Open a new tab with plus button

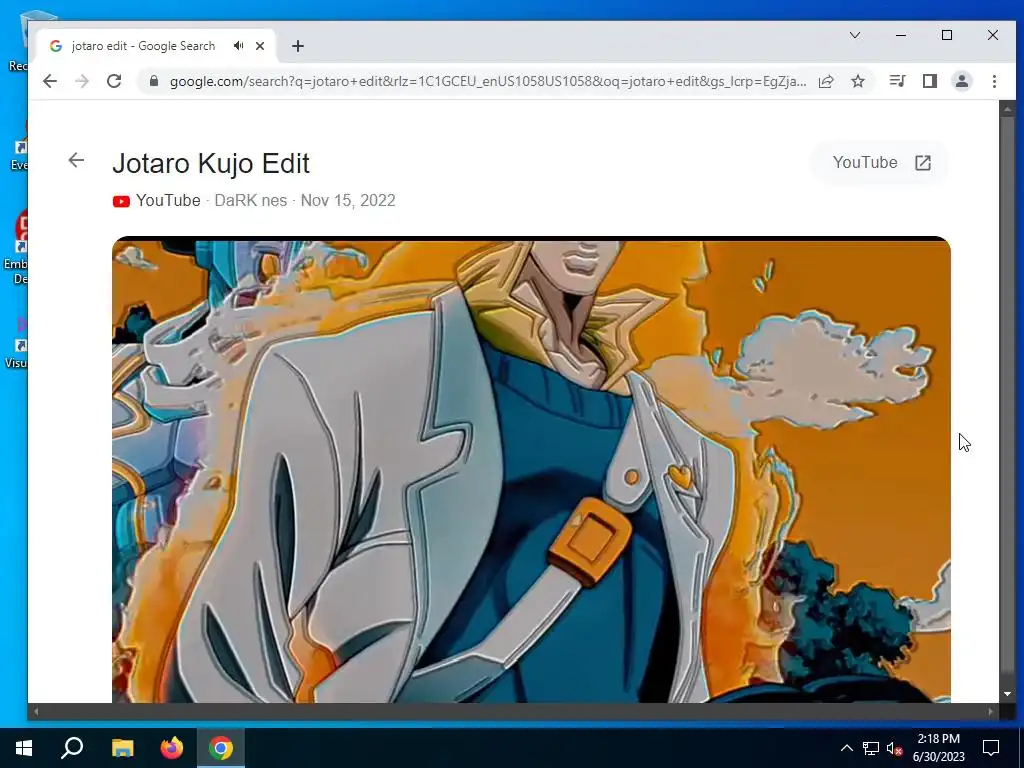pyautogui.click(x=298, y=46)
